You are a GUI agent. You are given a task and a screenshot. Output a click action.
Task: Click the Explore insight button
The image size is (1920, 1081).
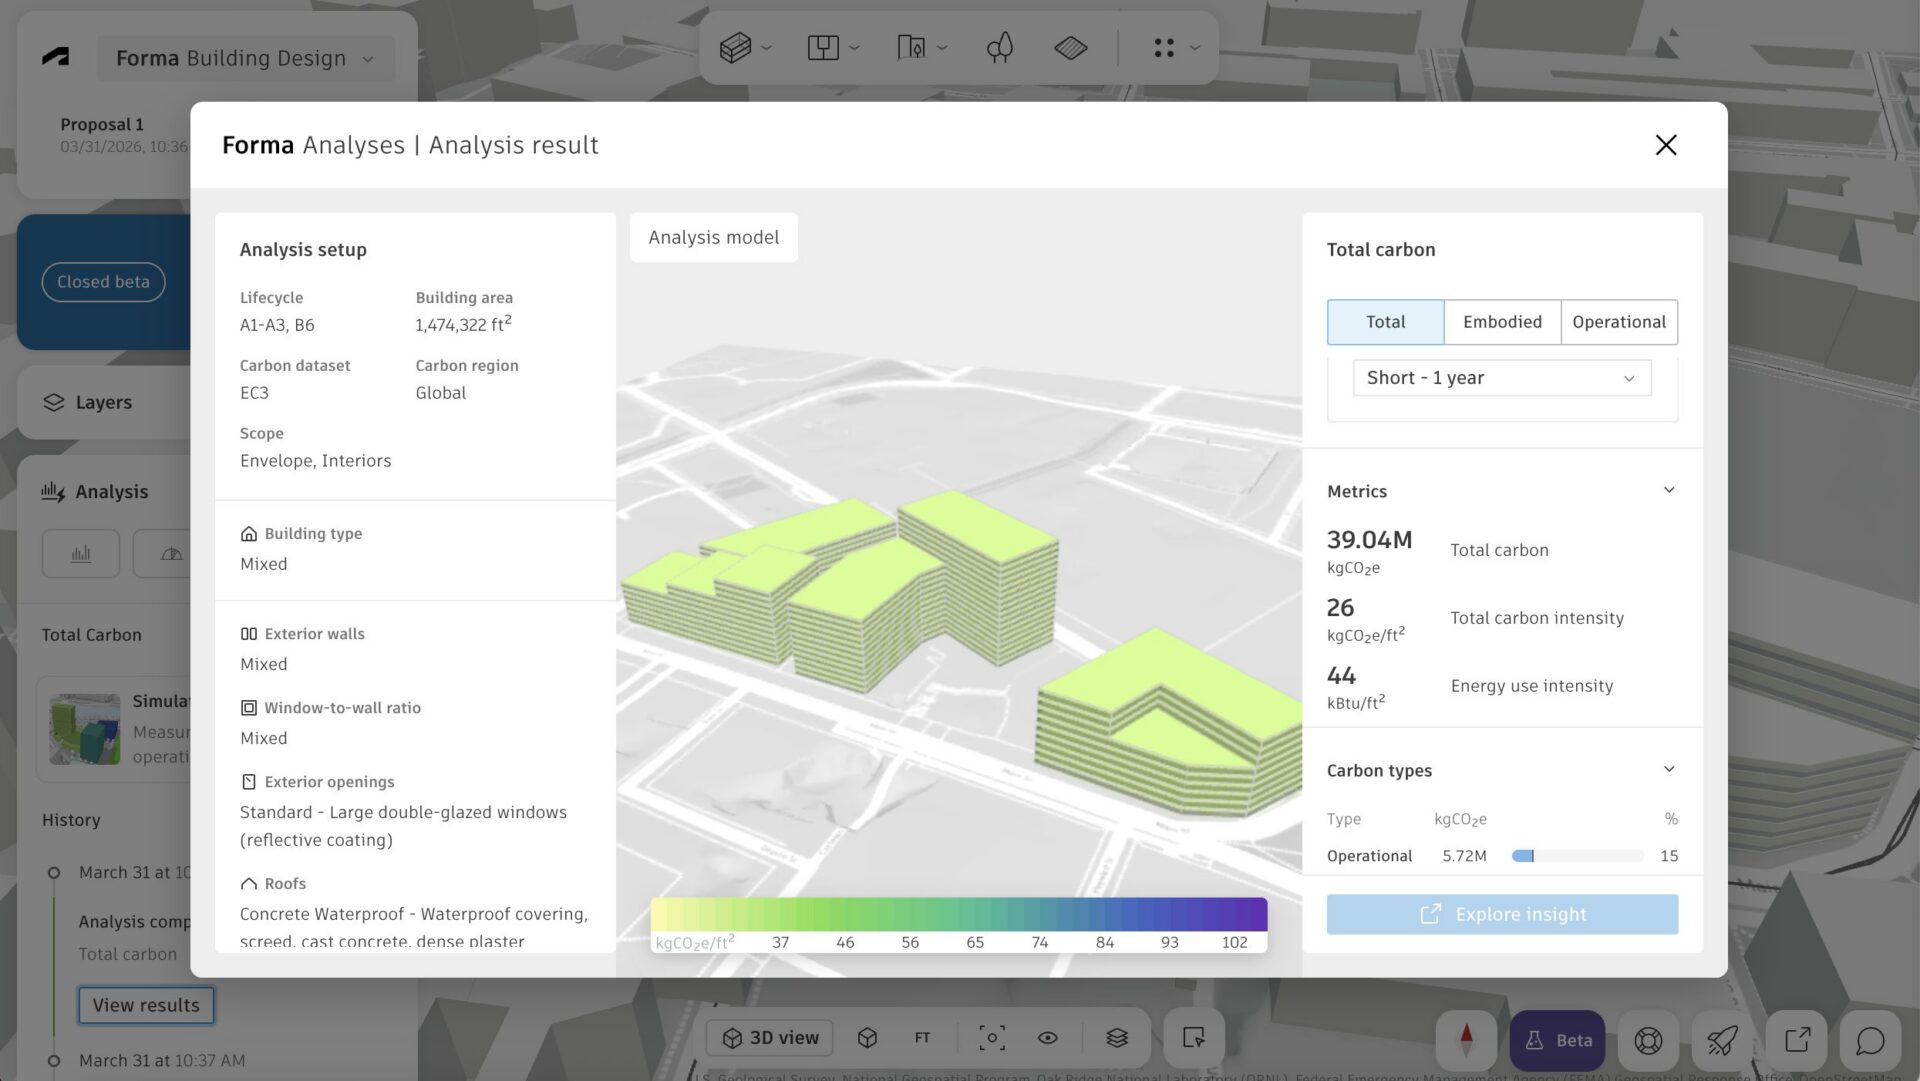(1502, 914)
